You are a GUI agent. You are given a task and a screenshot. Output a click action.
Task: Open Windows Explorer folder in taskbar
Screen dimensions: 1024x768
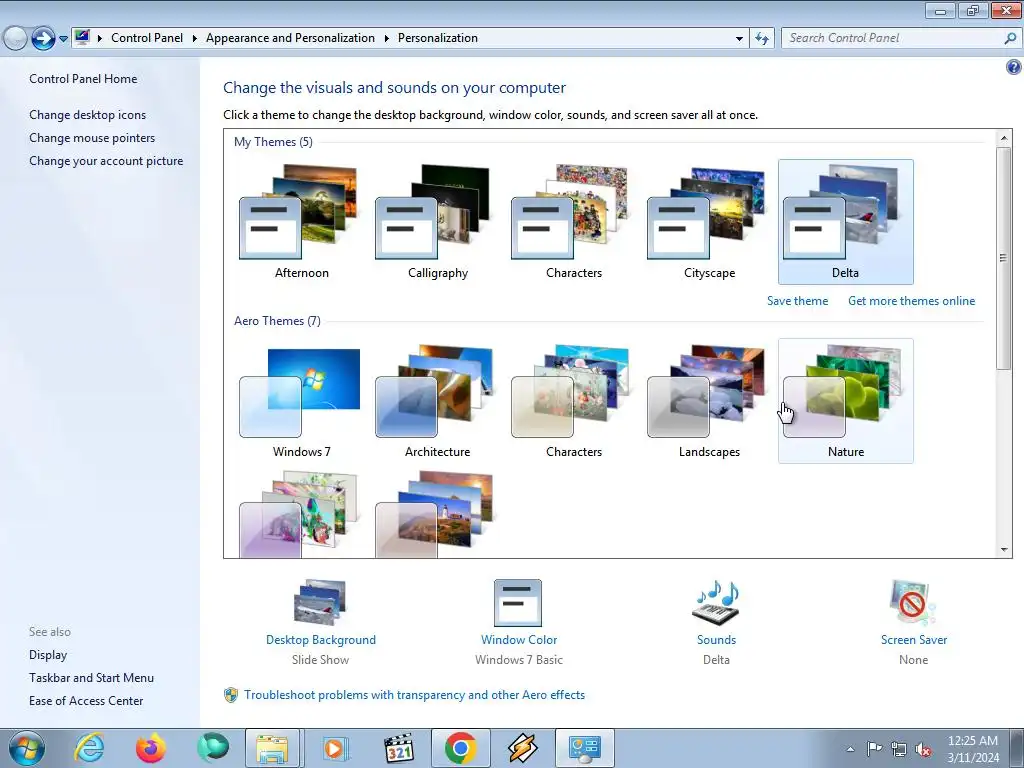click(272, 748)
